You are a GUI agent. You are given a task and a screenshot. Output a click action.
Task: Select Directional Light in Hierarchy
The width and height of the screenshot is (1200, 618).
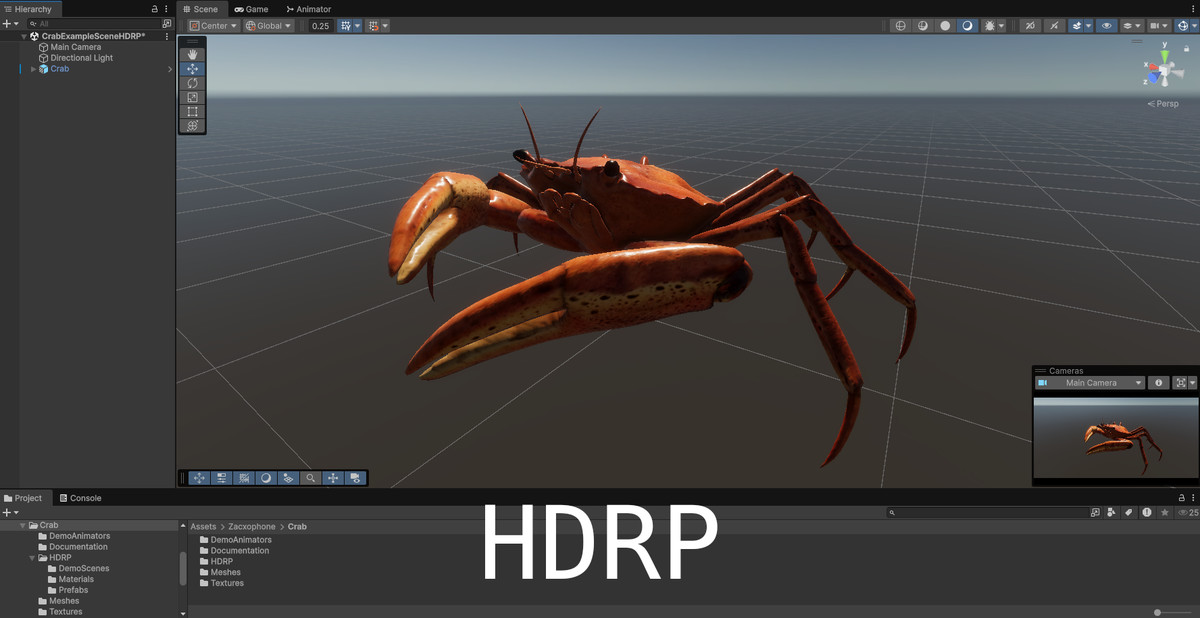82,58
